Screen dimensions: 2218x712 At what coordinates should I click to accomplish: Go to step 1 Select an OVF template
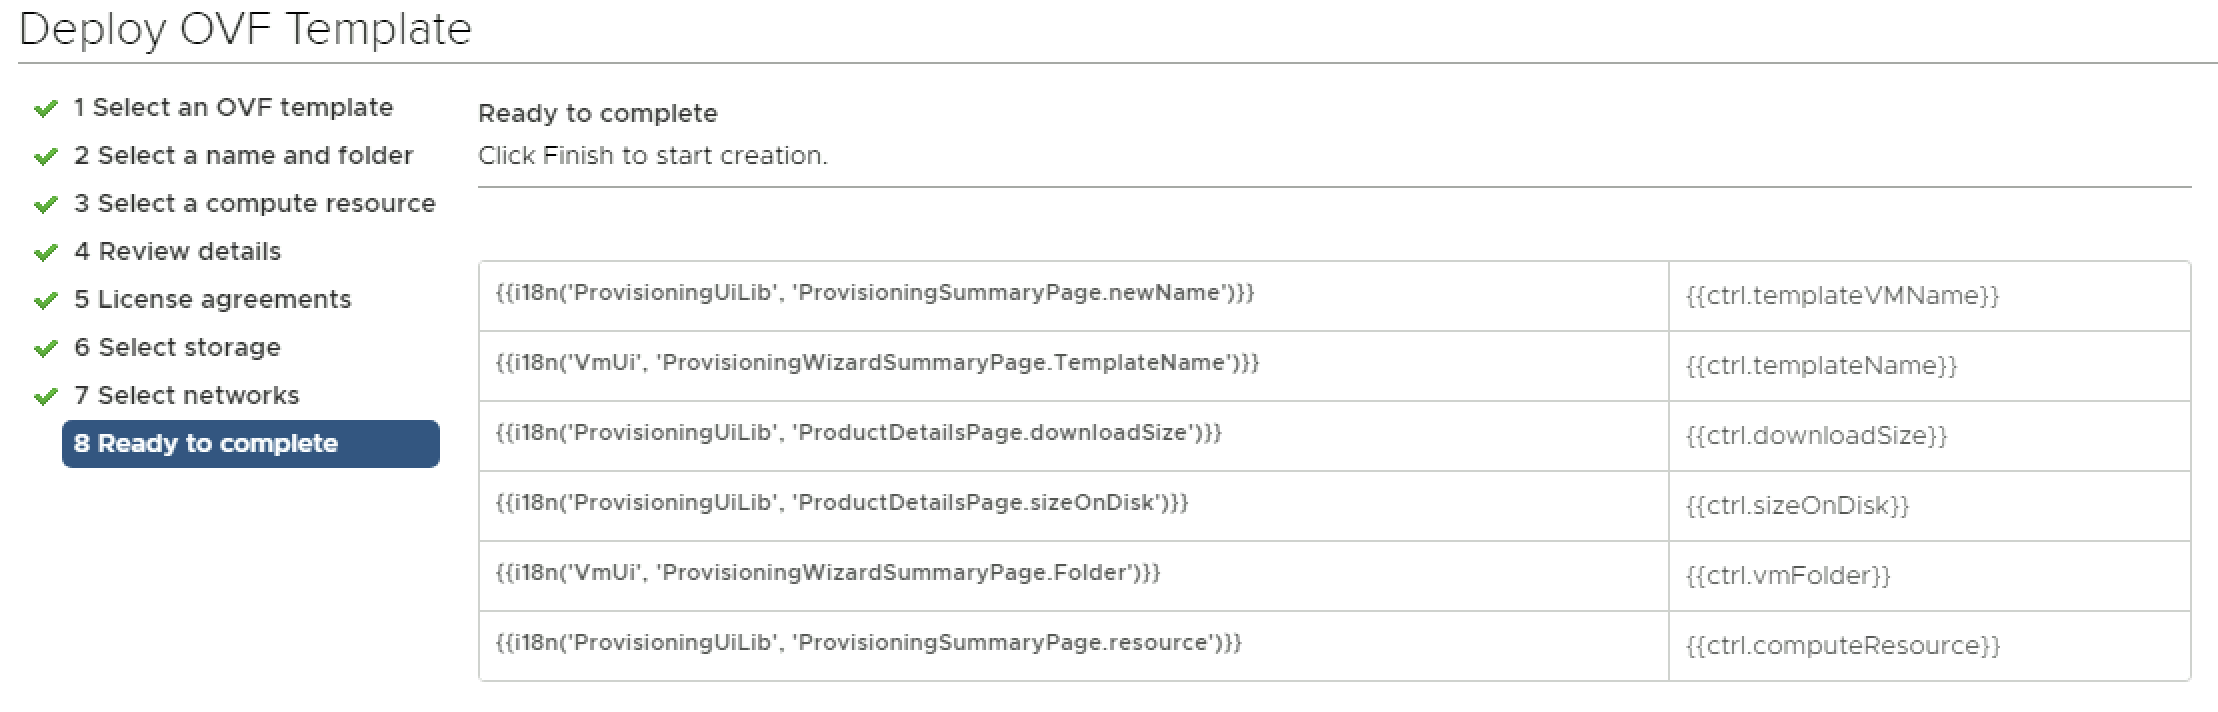click(x=233, y=107)
